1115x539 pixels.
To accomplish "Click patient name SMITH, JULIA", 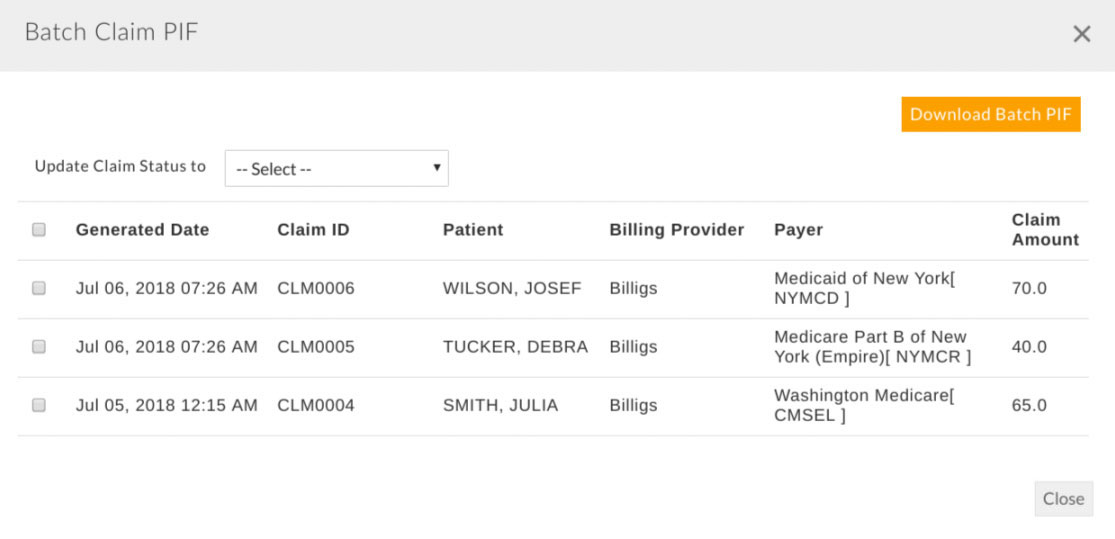I will [x=500, y=406].
